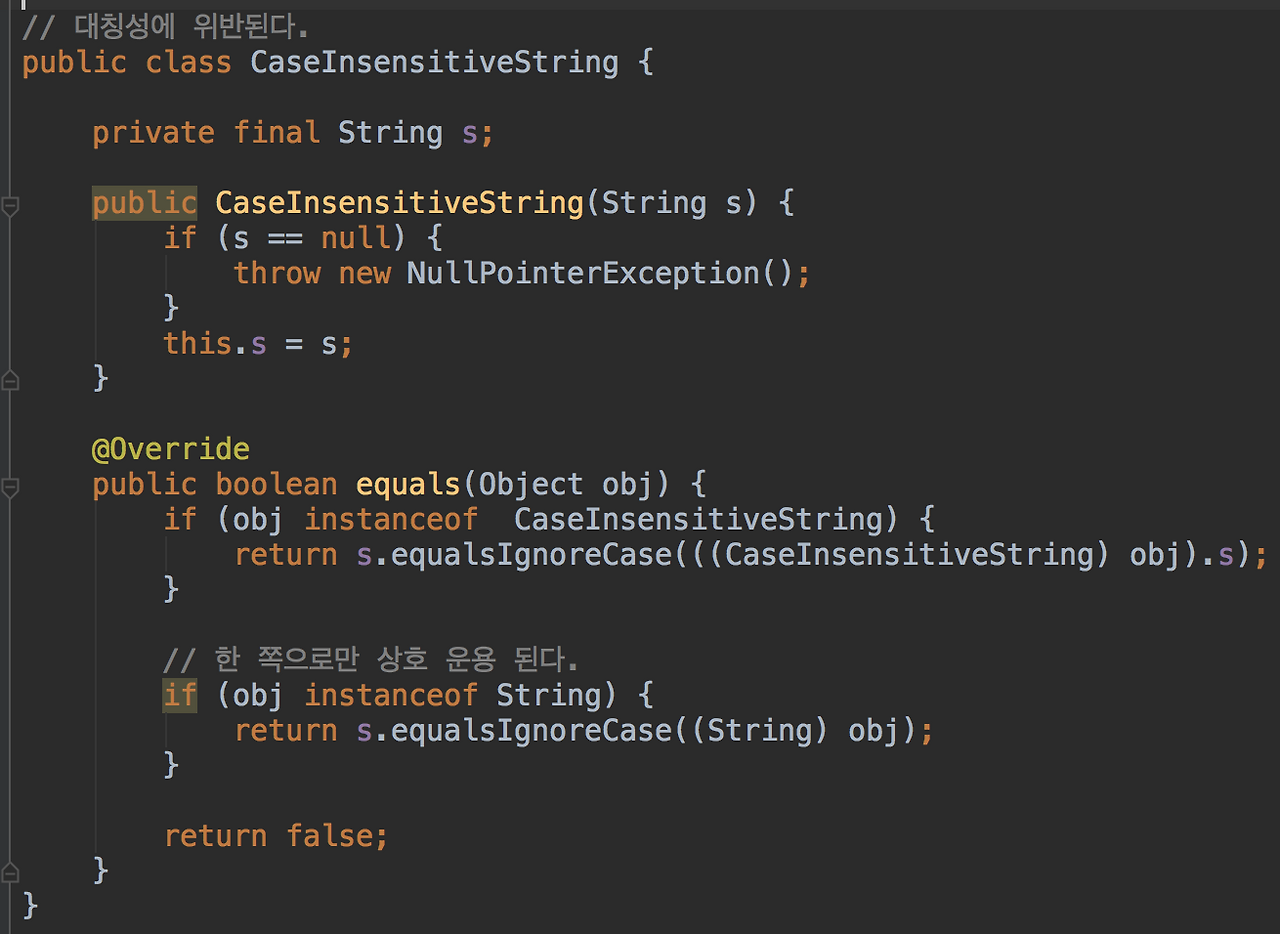The image size is (1280, 934).
Task: Click the 'boolean' return type
Action: point(276,484)
